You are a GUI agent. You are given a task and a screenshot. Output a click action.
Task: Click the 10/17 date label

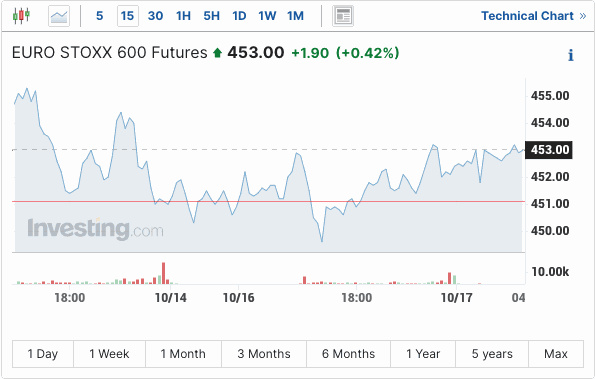[x=456, y=298]
